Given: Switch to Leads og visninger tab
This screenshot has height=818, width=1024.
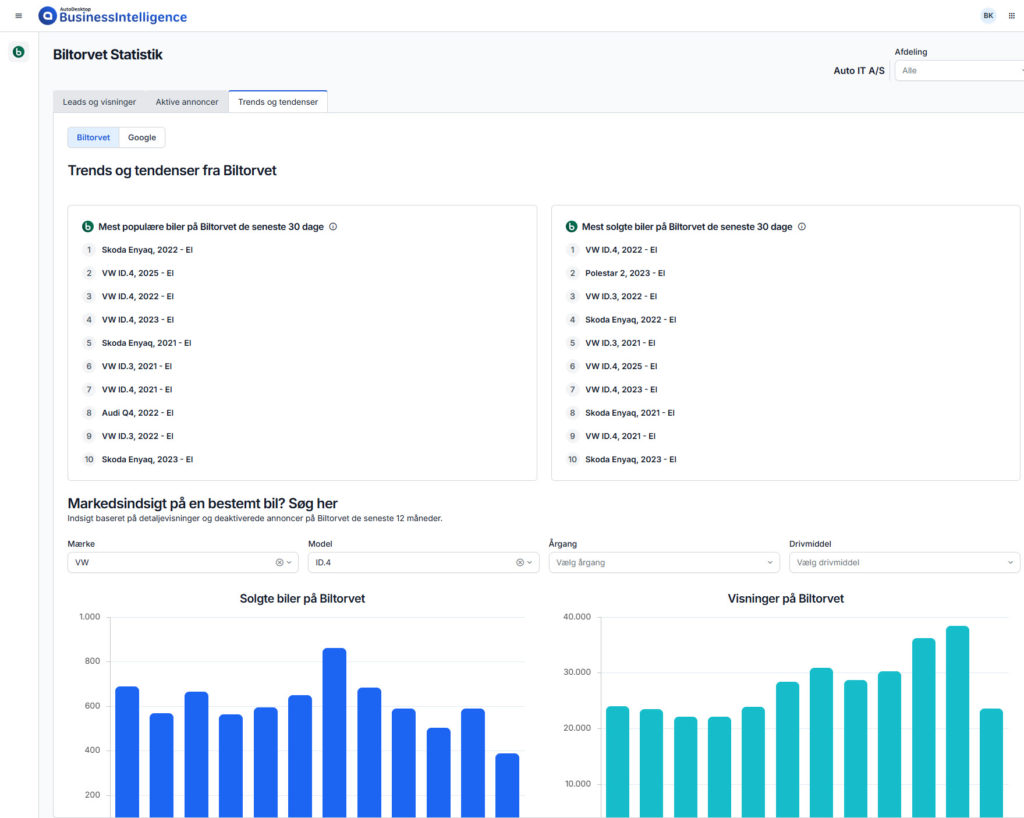Looking at the screenshot, I should pyautogui.click(x=99, y=102).
